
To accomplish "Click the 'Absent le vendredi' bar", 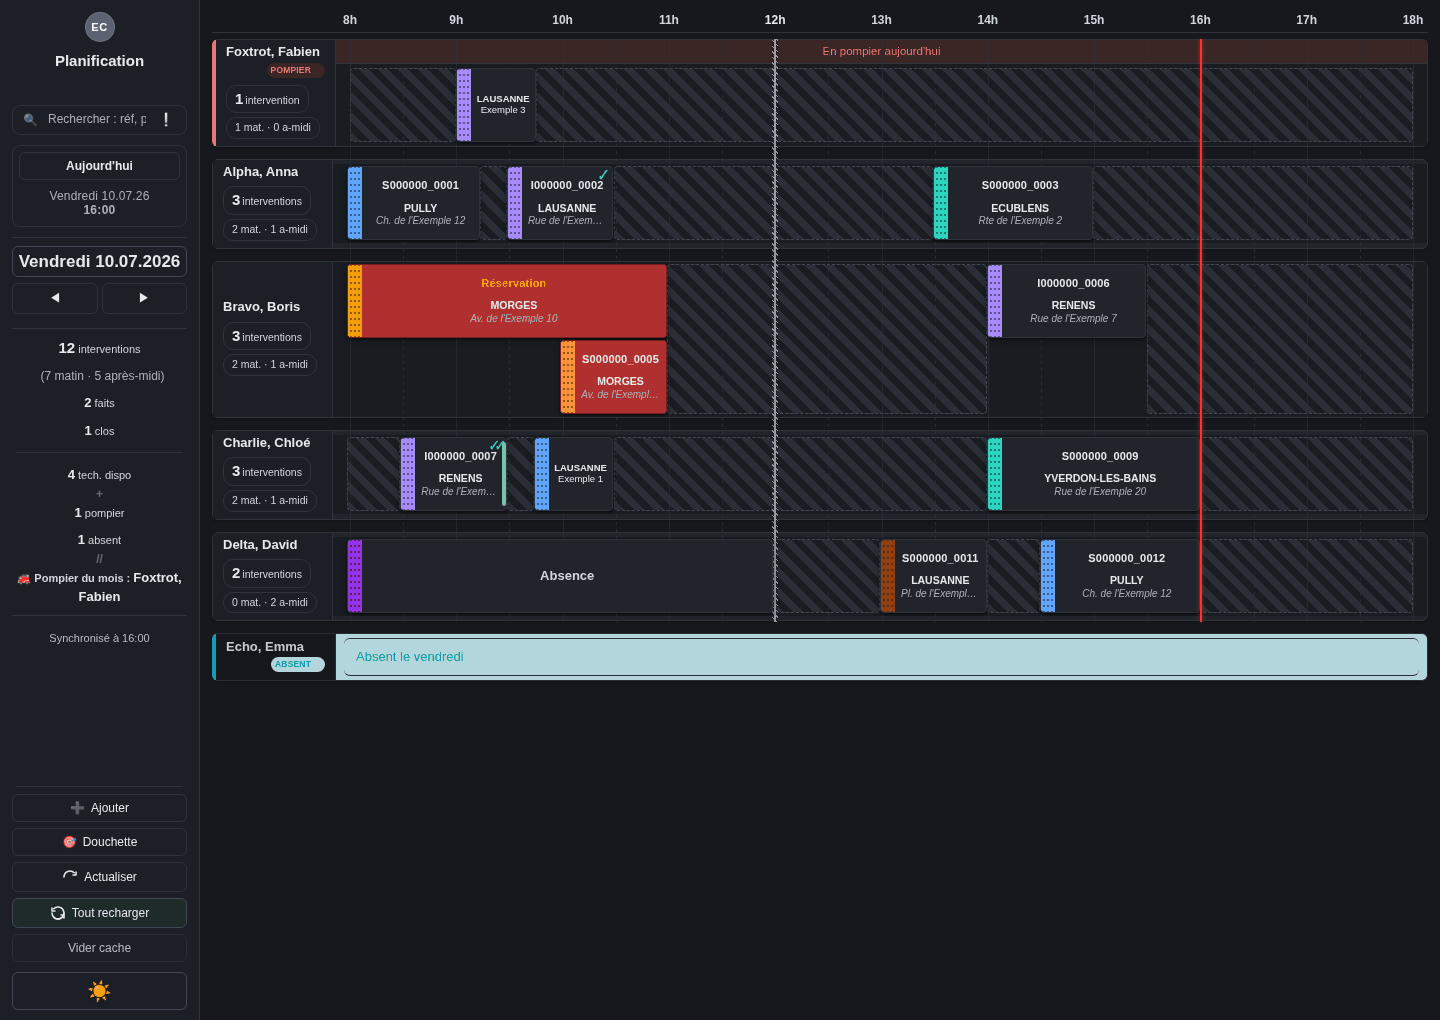I will [x=881, y=657].
